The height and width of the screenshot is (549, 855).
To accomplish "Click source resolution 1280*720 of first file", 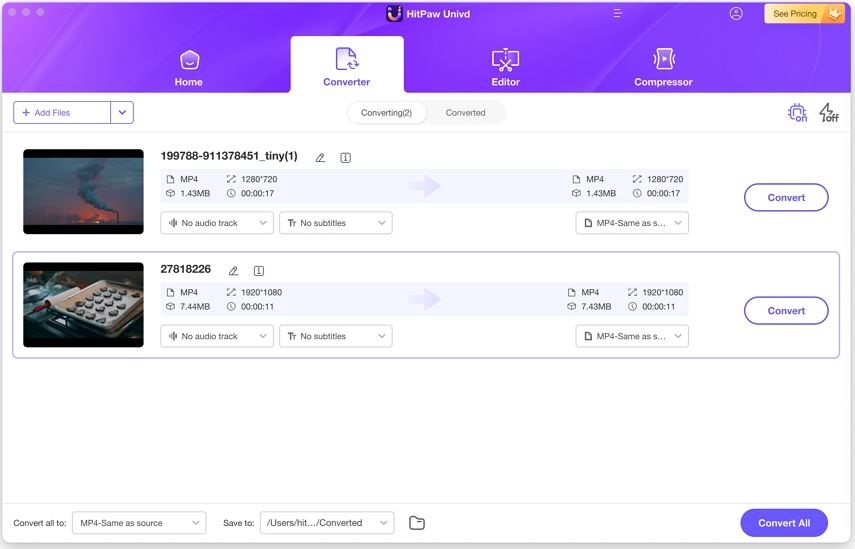I will (259, 179).
